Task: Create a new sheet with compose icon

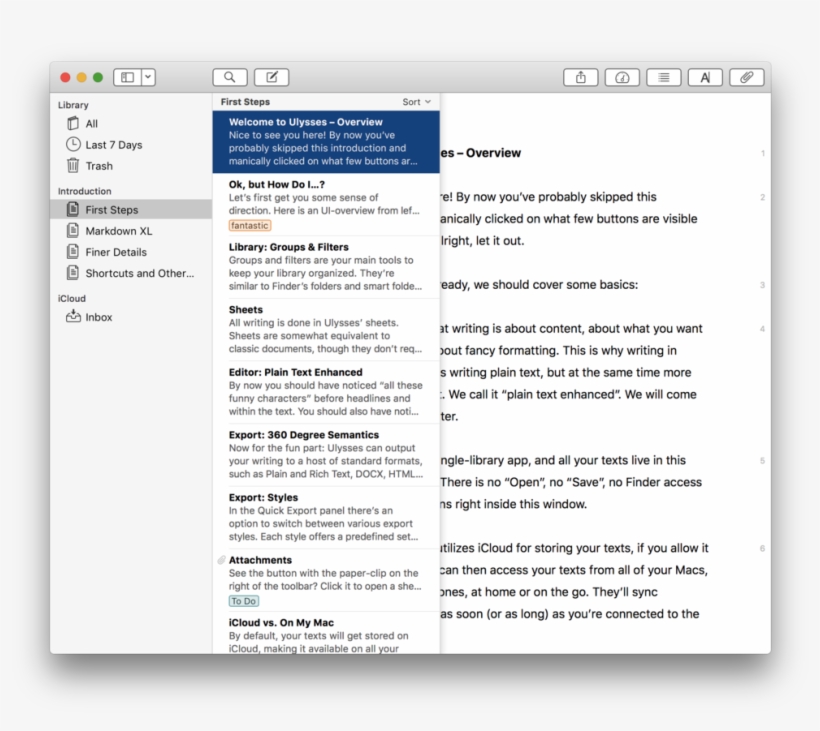Action: 271,77
